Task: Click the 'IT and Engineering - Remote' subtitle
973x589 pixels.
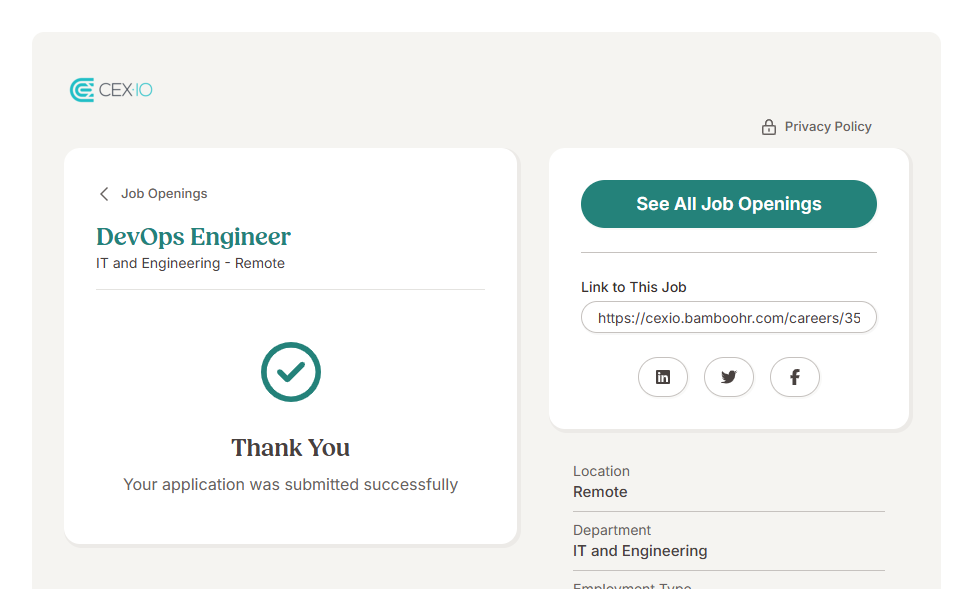Action: point(190,264)
